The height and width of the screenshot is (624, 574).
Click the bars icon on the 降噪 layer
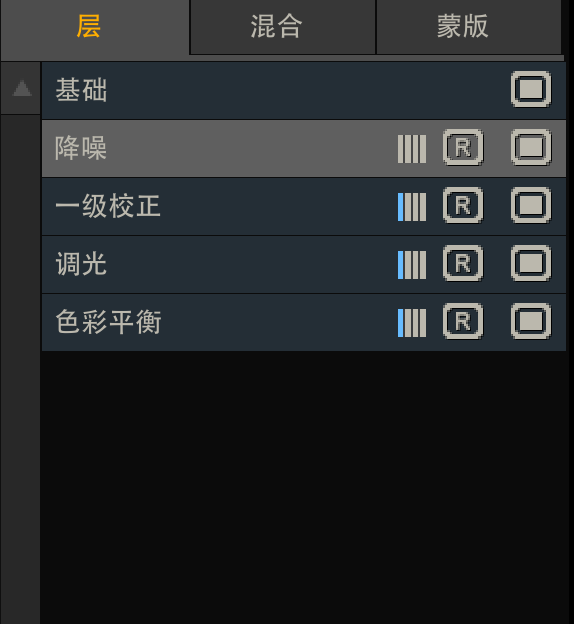412,149
